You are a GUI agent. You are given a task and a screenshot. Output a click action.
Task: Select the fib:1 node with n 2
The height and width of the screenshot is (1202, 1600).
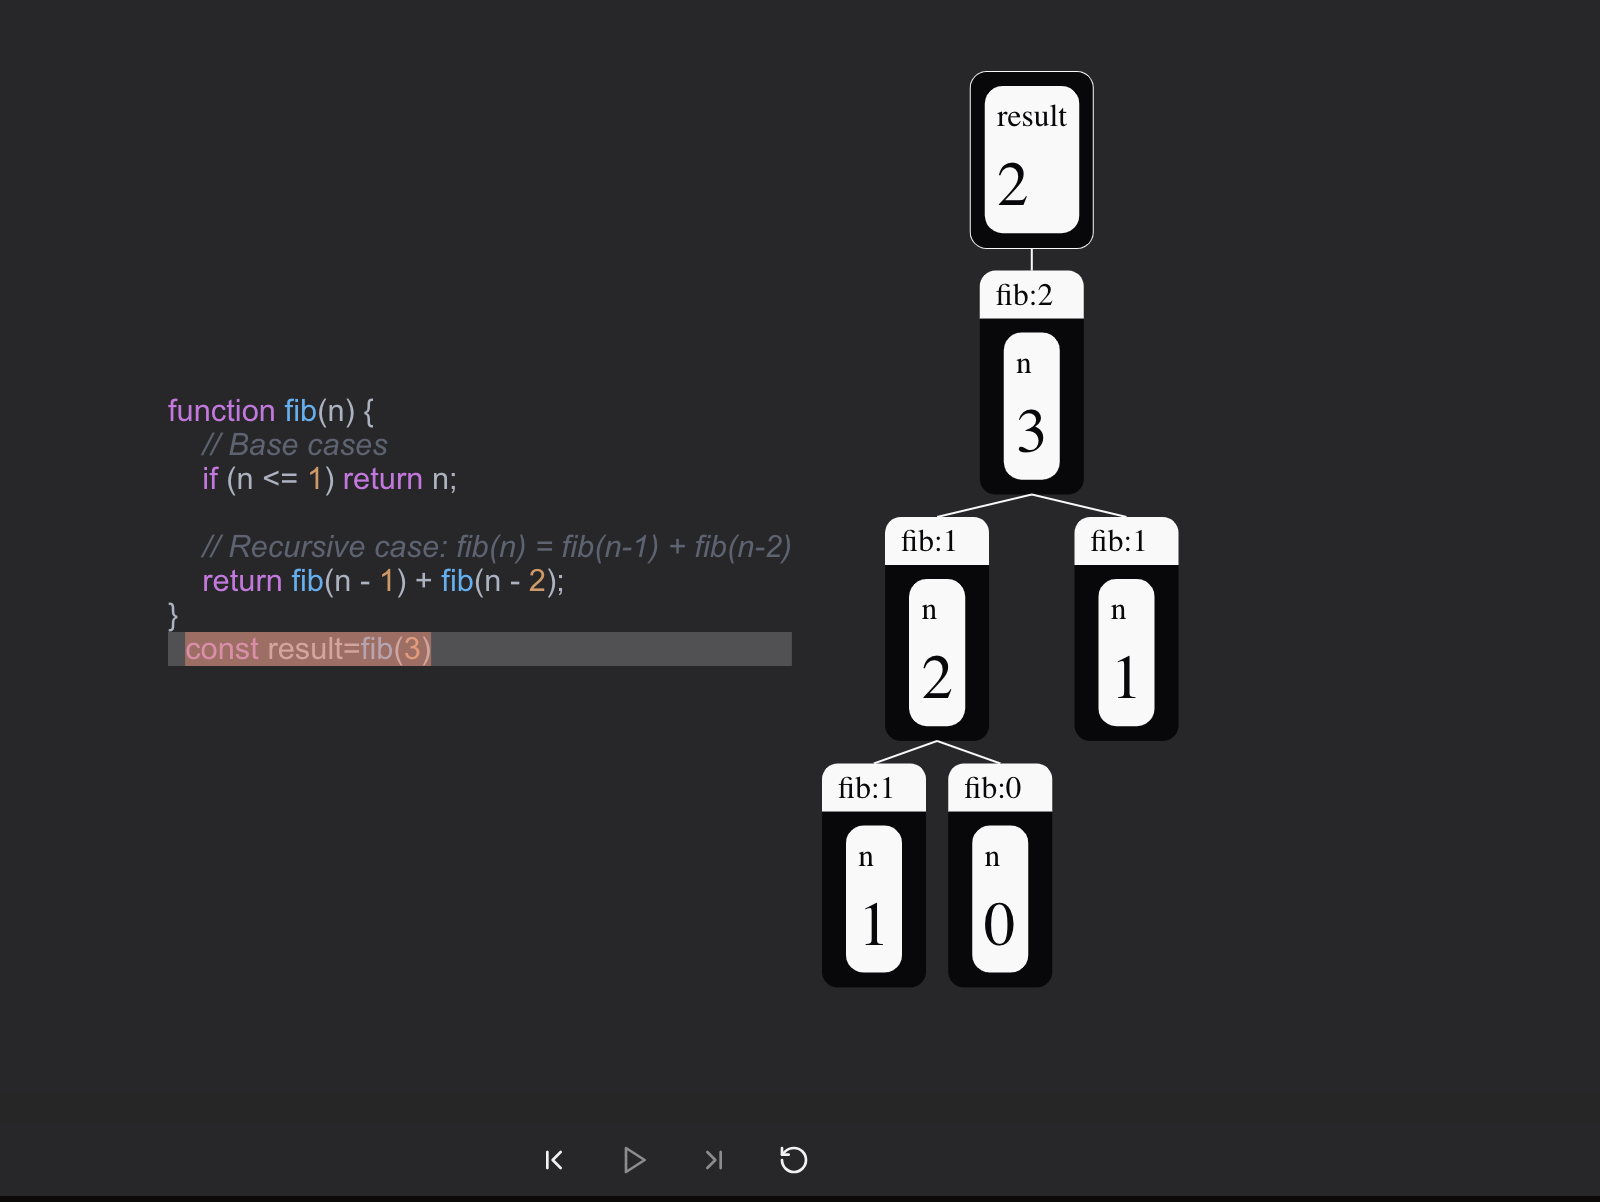coord(936,629)
